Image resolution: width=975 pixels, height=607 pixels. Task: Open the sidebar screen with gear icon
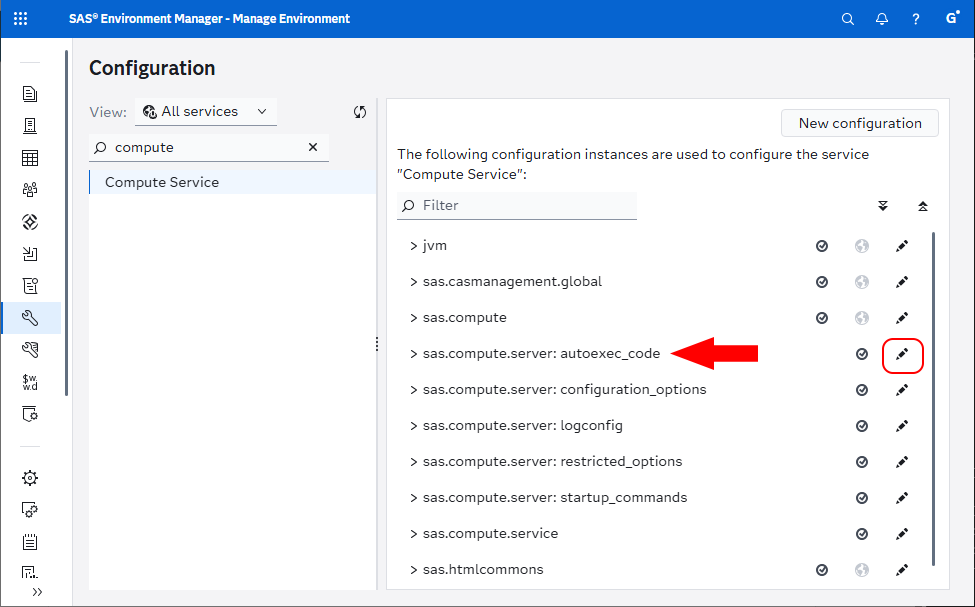click(30, 414)
